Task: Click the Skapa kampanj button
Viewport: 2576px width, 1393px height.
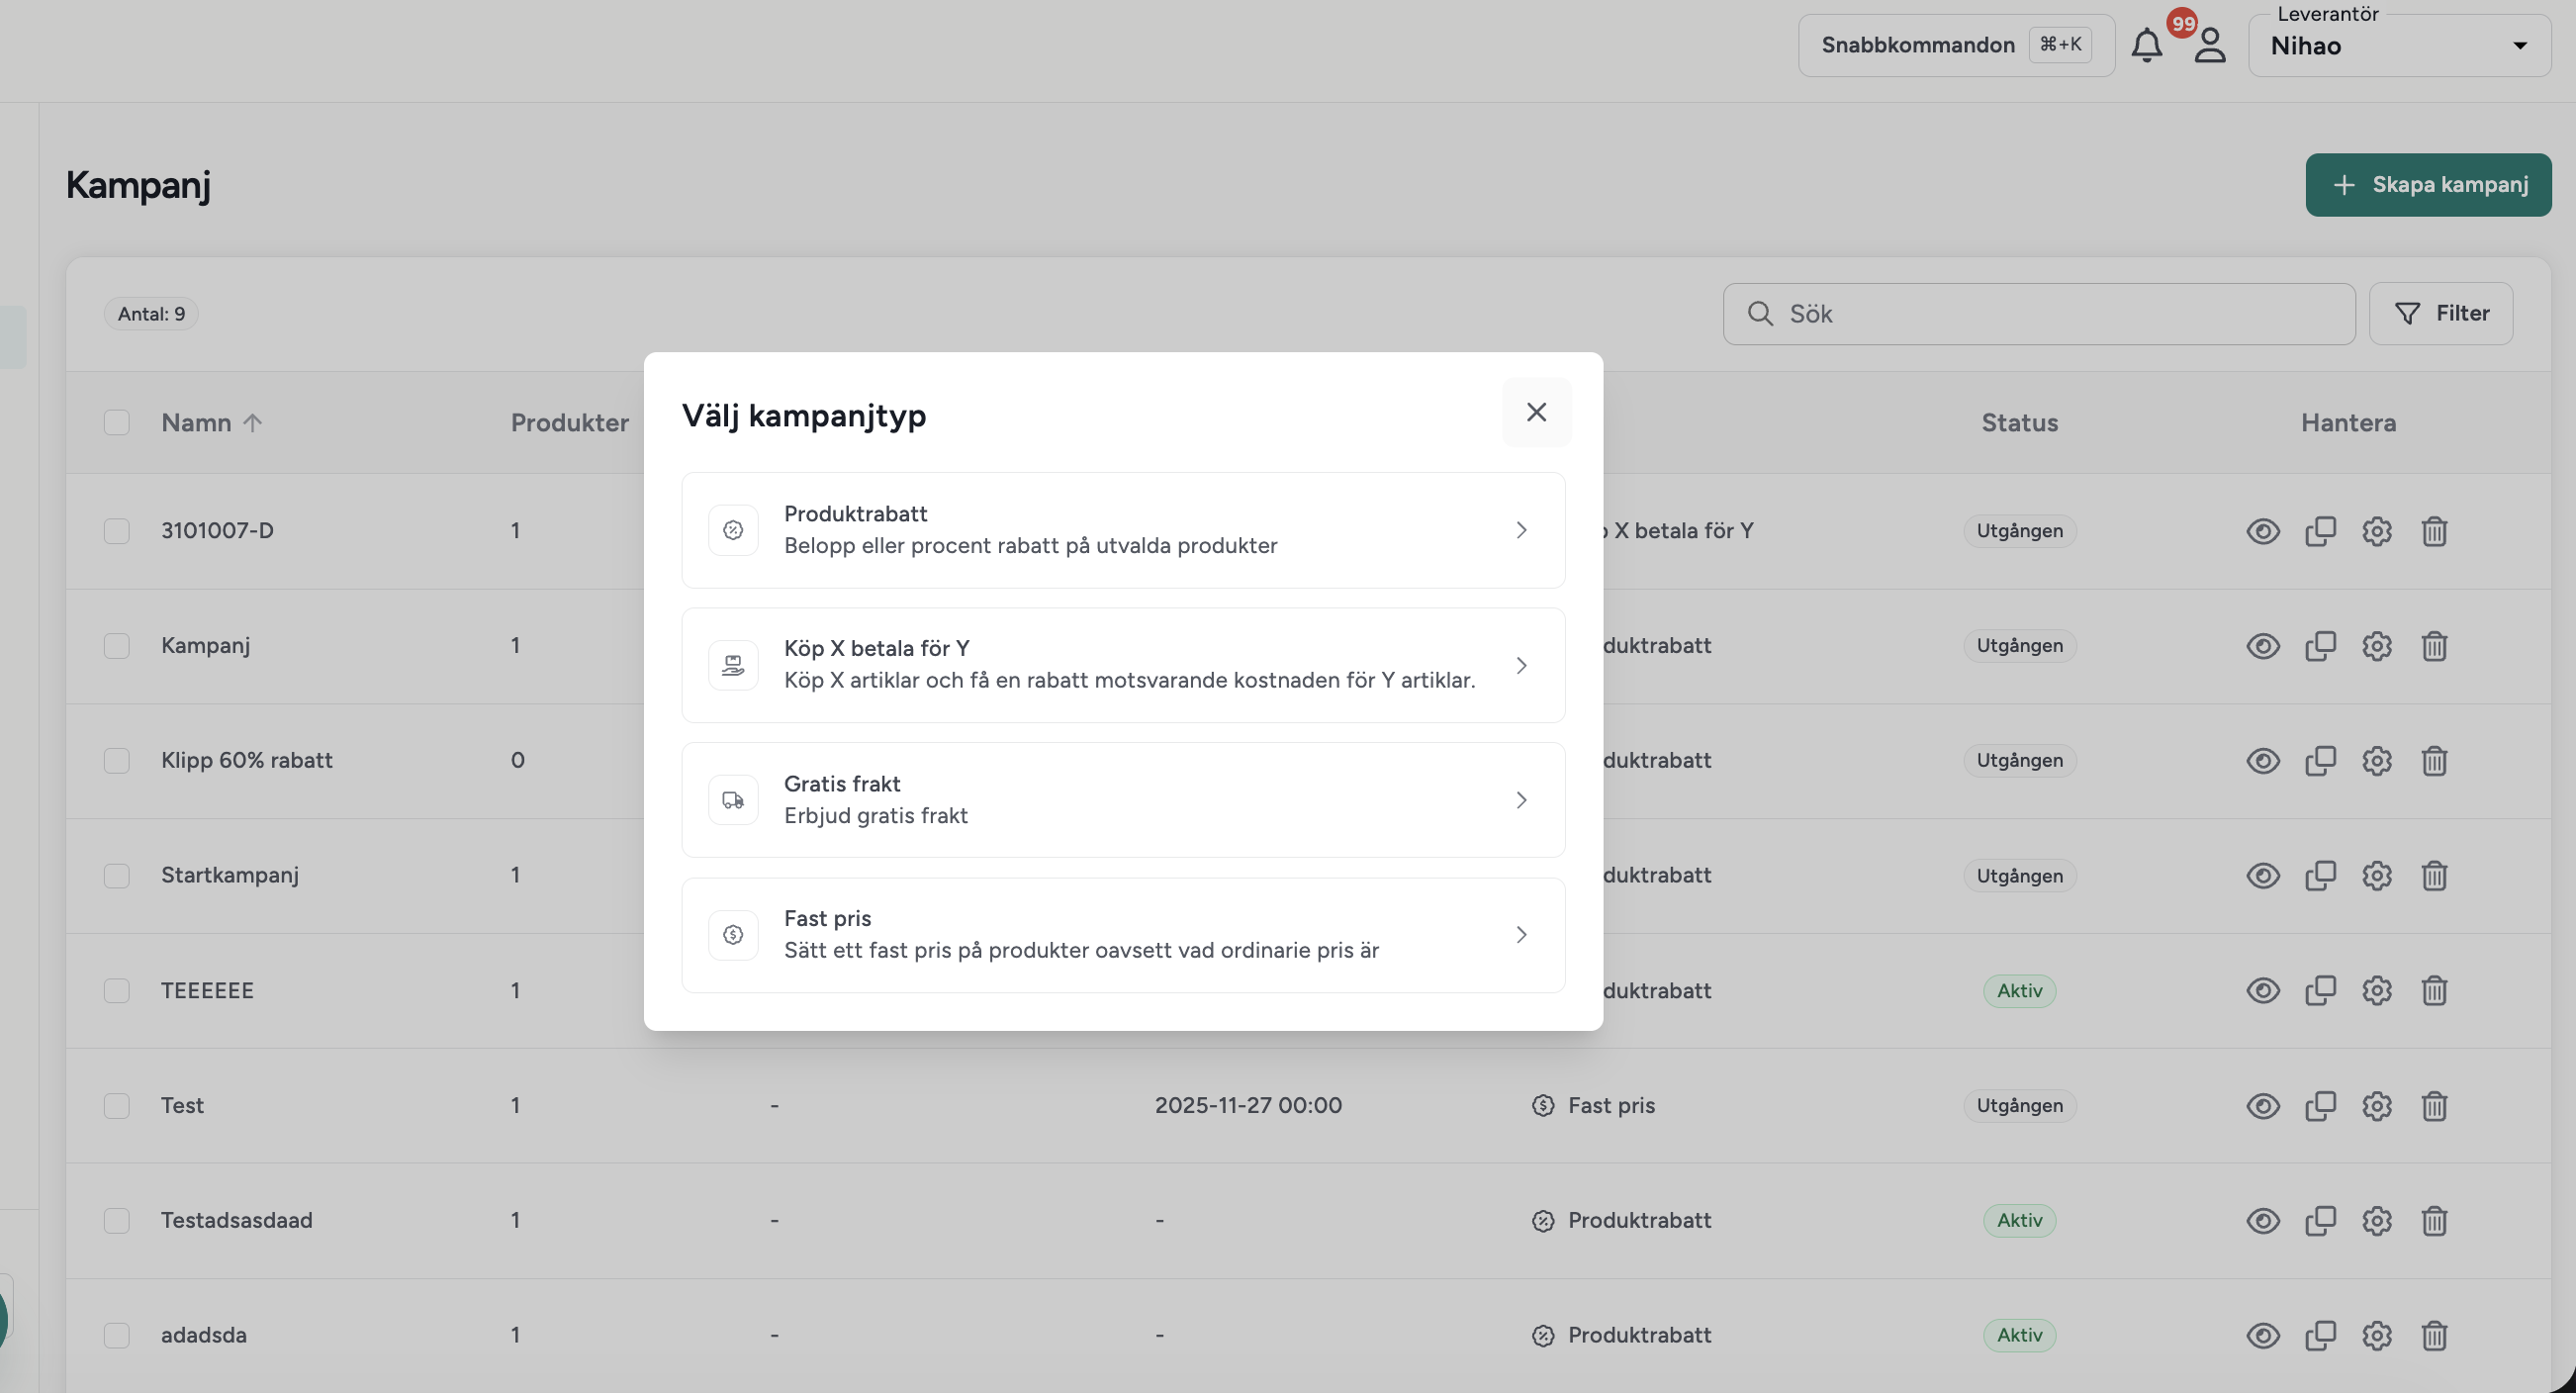Action: click(2428, 185)
